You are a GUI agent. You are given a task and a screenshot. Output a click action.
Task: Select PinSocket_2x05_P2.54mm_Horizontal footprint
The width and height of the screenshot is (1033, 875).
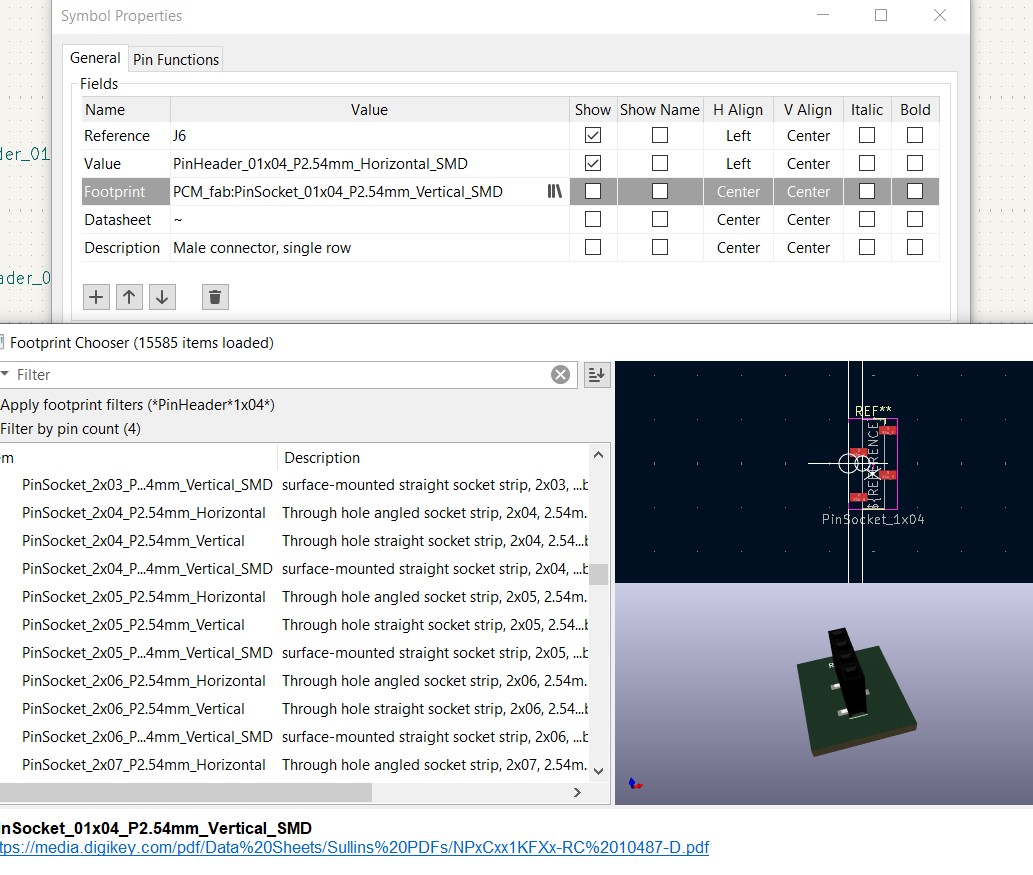click(x=144, y=597)
